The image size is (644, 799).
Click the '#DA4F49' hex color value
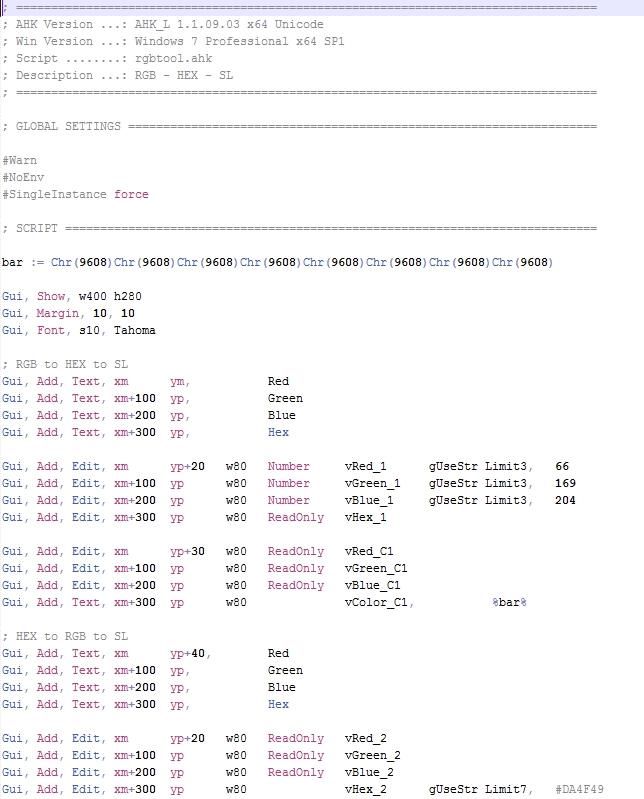[579, 789]
